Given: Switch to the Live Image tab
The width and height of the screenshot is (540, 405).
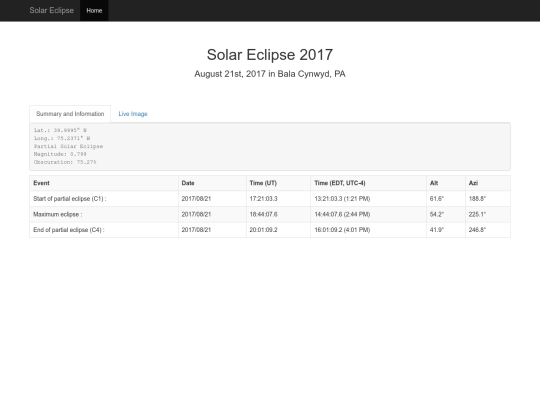Looking at the screenshot, I should click(x=133, y=114).
